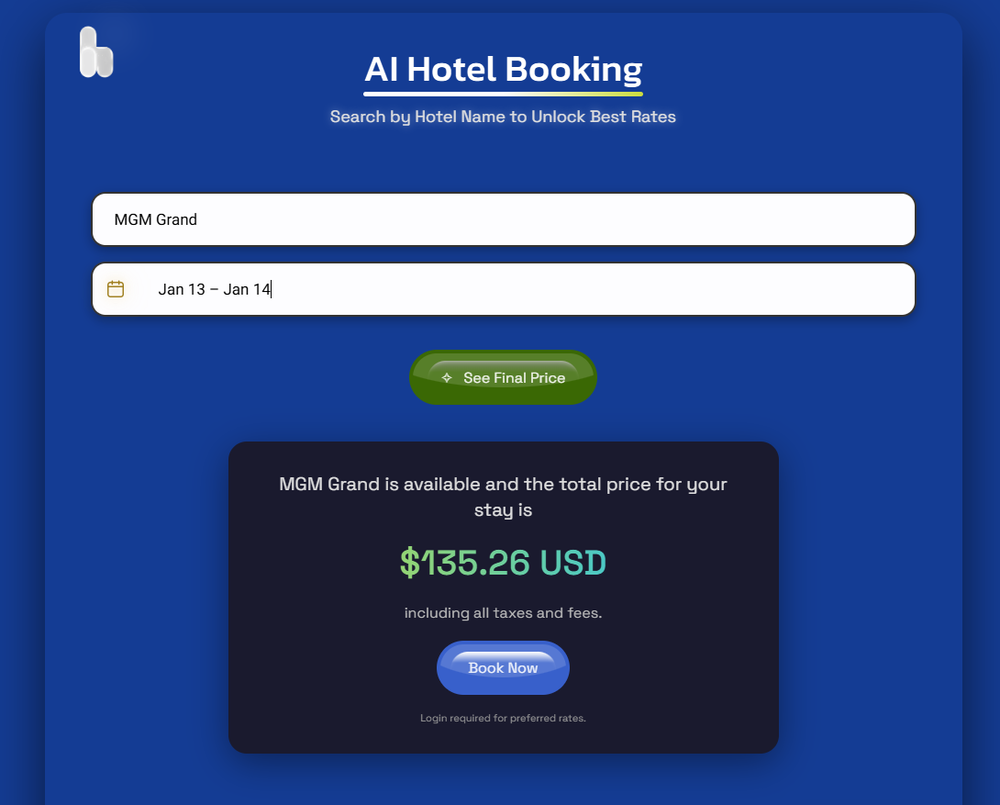Select the MGM Grand hotel name field
The image size is (1000, 805).
(x=502, y=219)
